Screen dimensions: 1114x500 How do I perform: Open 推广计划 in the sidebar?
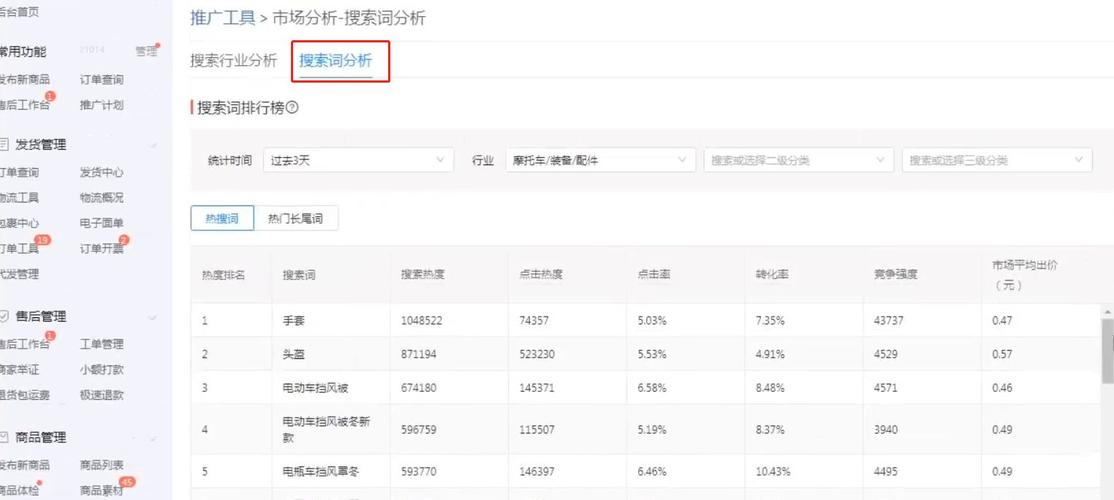click(x=102, y=105)
